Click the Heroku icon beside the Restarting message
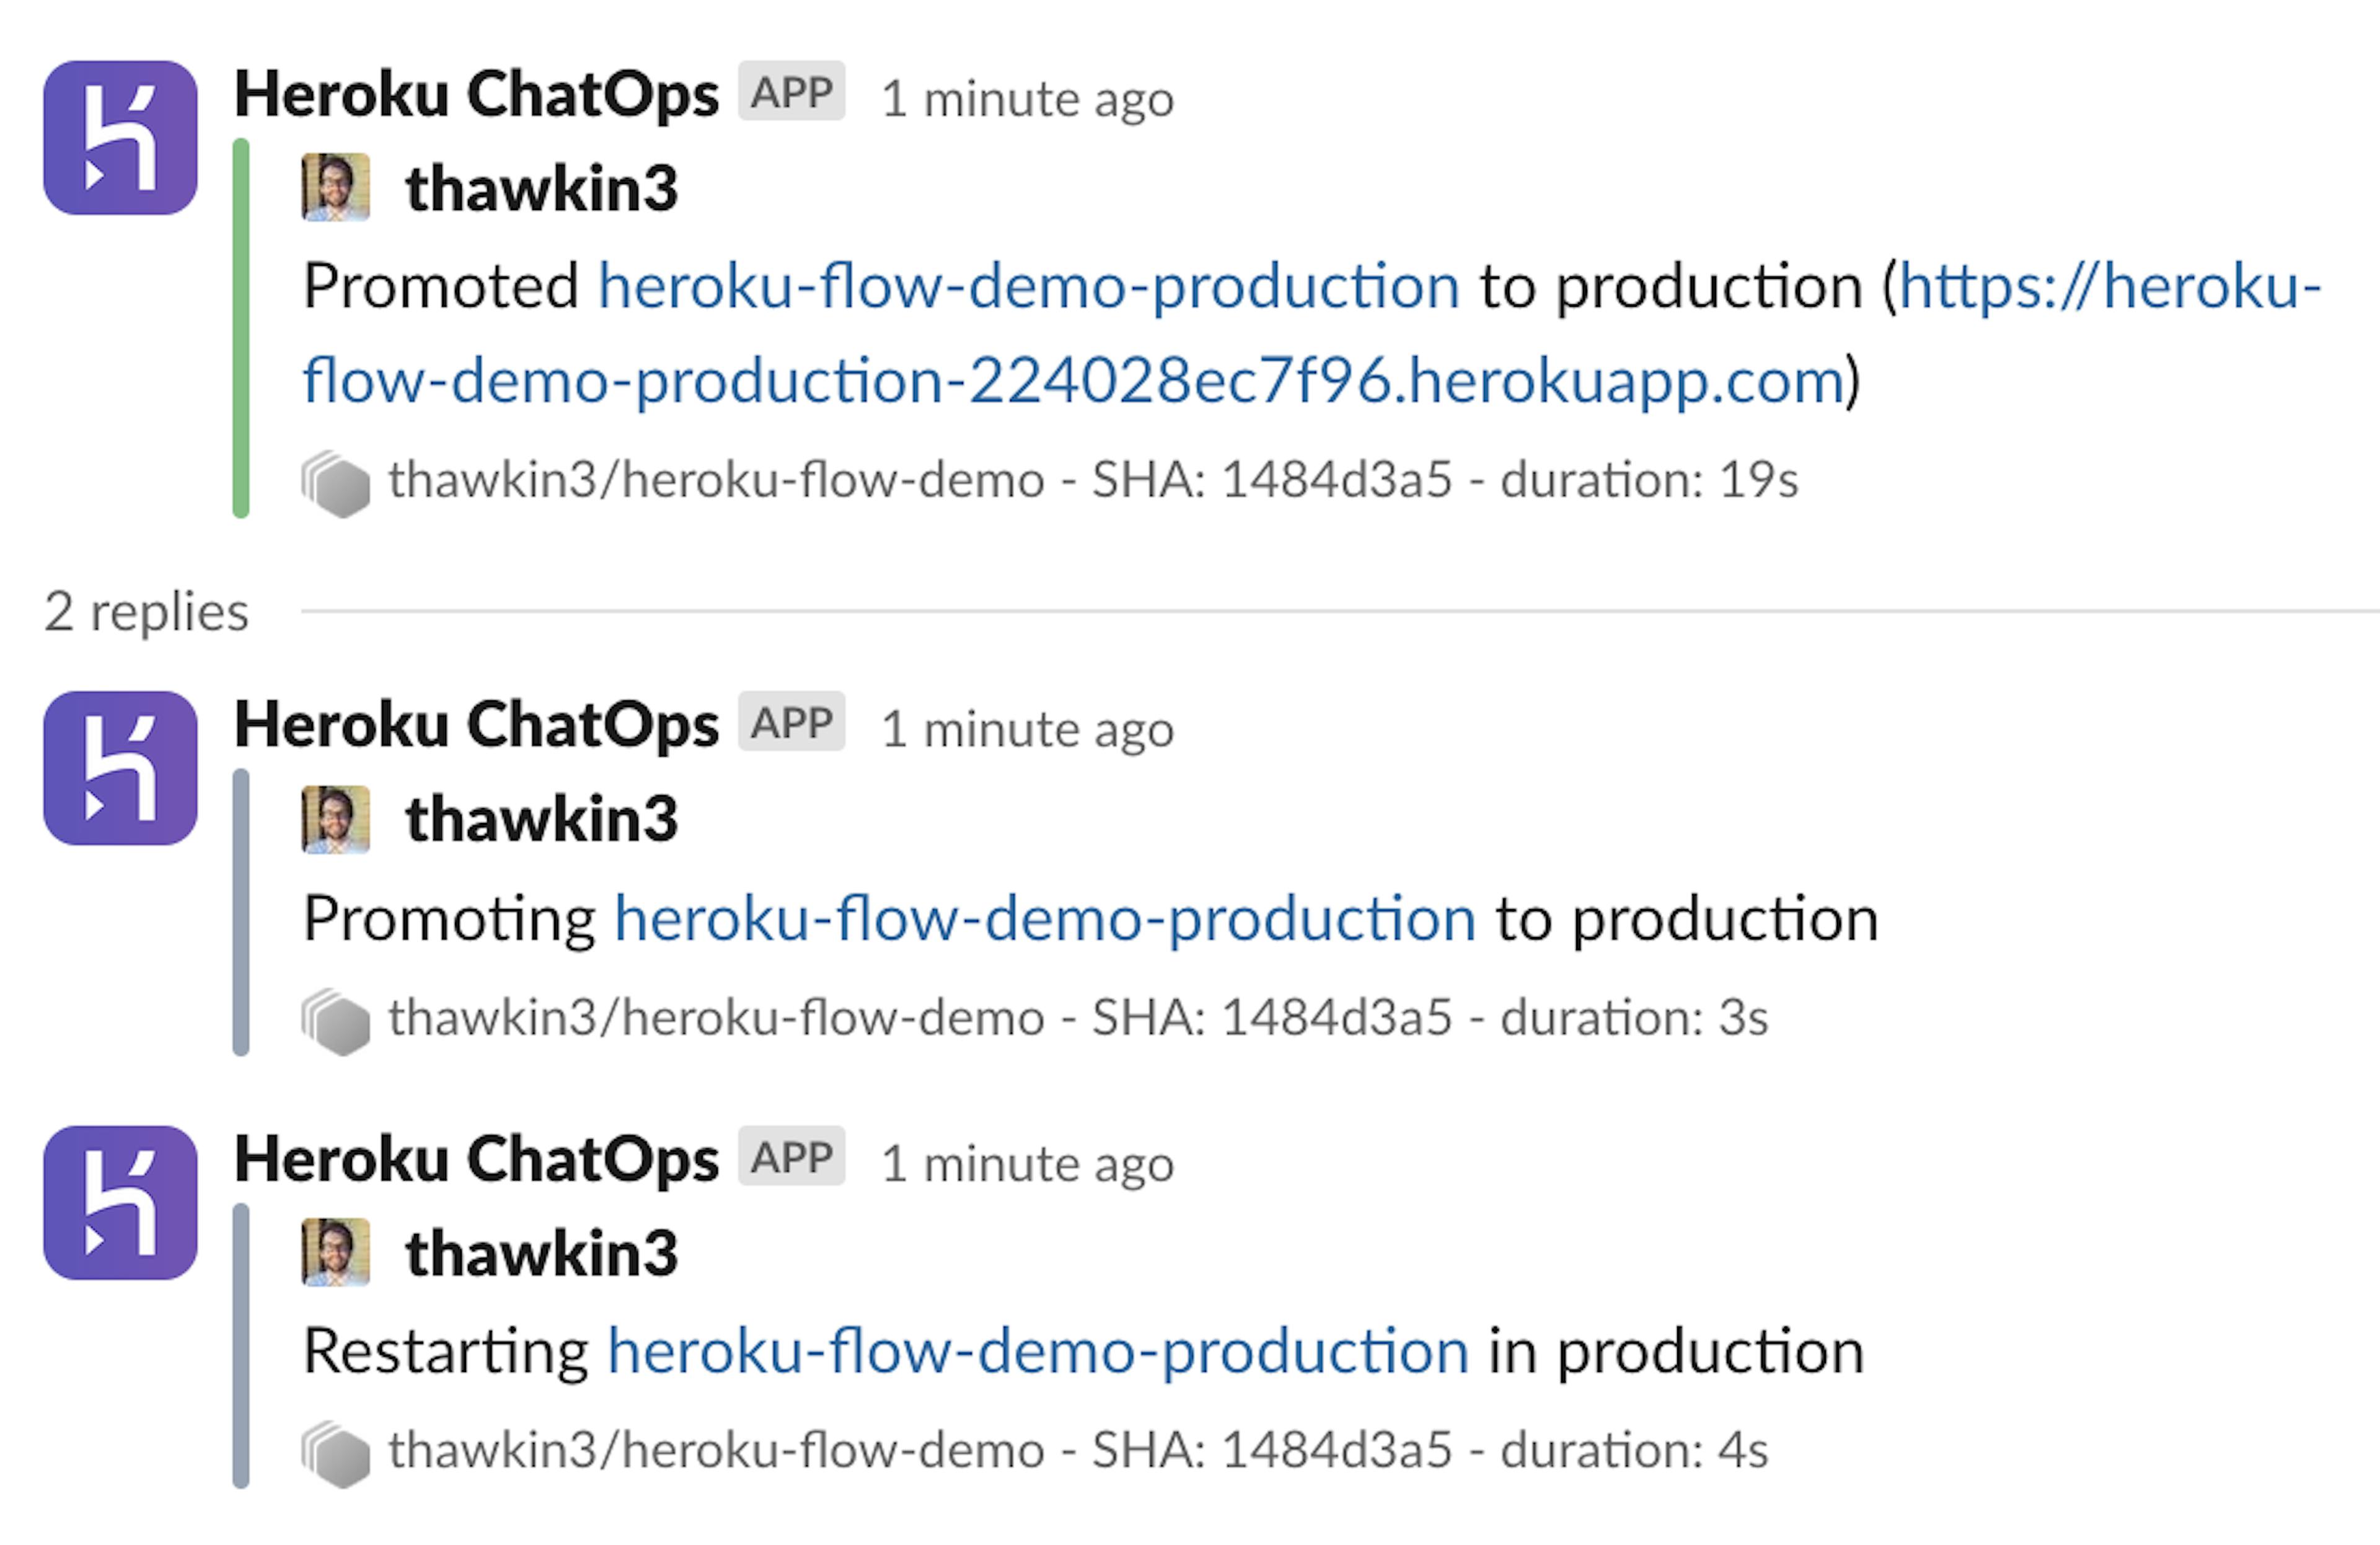This screenshot has width=2380, height=1545. 120,1205
